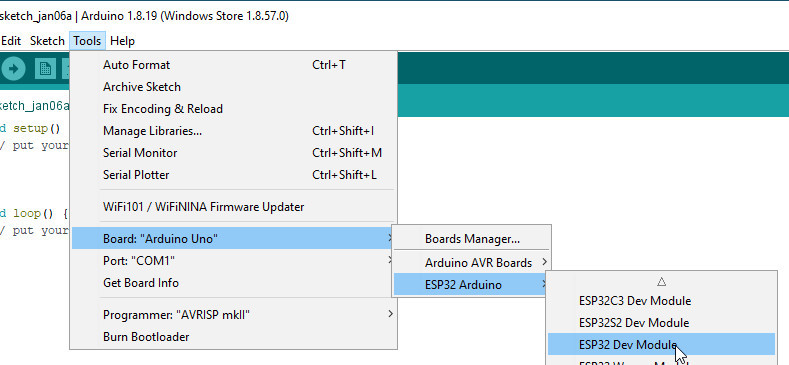Open WiFi101 / WiFiNINA Firmware Updater
The width and height of the screenshot is (789, 365).
233,207
